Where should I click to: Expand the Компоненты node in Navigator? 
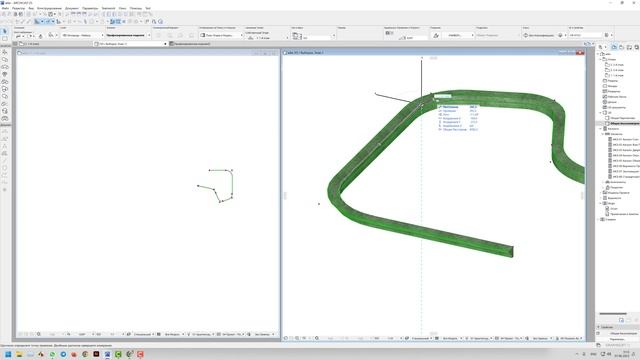[603, 182]
